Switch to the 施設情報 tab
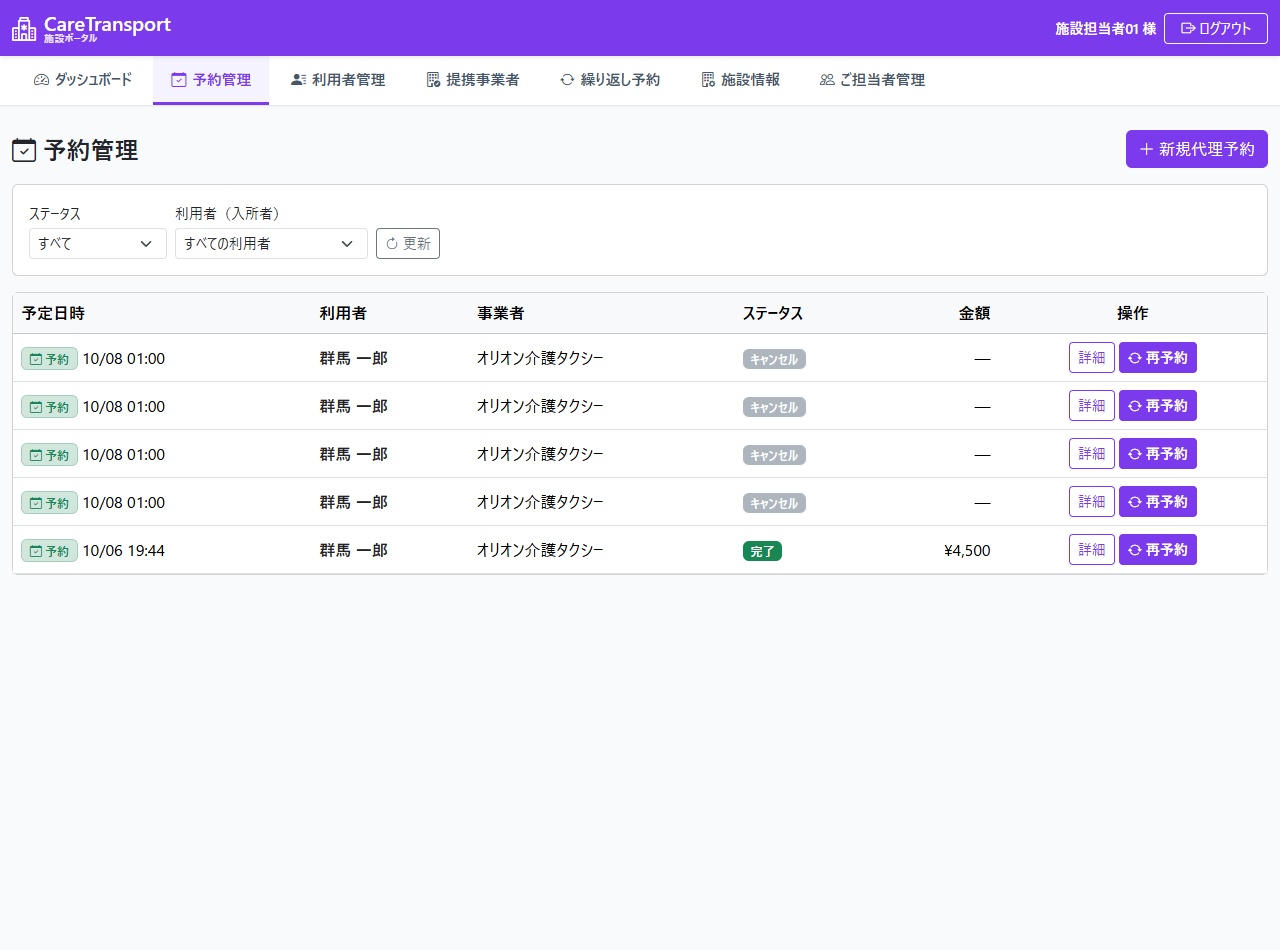1280x950 pixels. [x=740, y=80]
